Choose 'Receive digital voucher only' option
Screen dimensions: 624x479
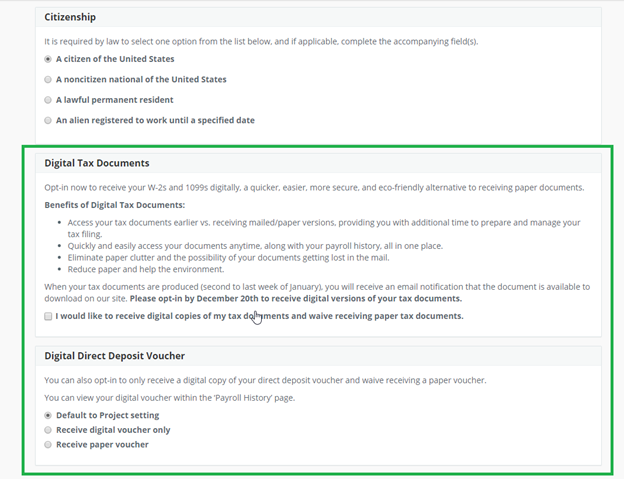(48, 430)
